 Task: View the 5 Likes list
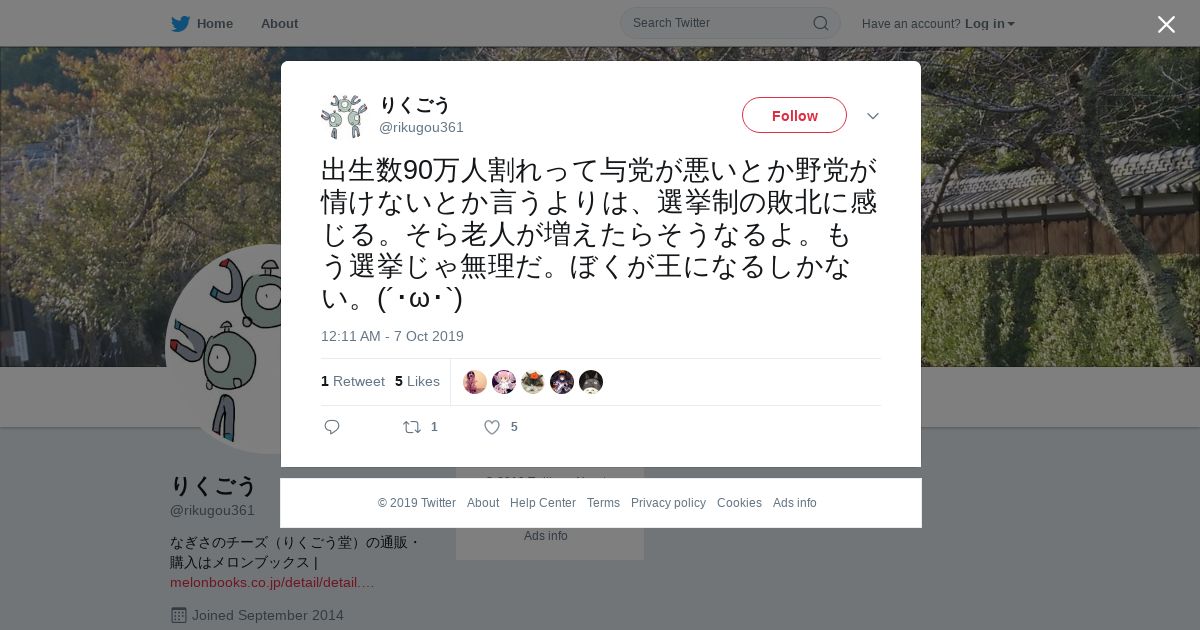click(x=417, y=381)
